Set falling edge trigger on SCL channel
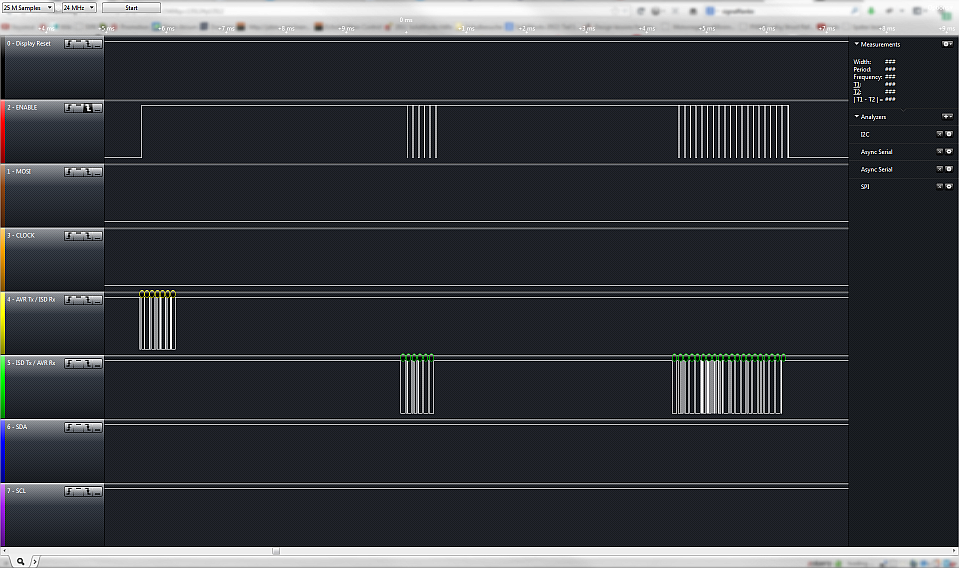Viewport: 959px width, 568px height. coord(88,492)
